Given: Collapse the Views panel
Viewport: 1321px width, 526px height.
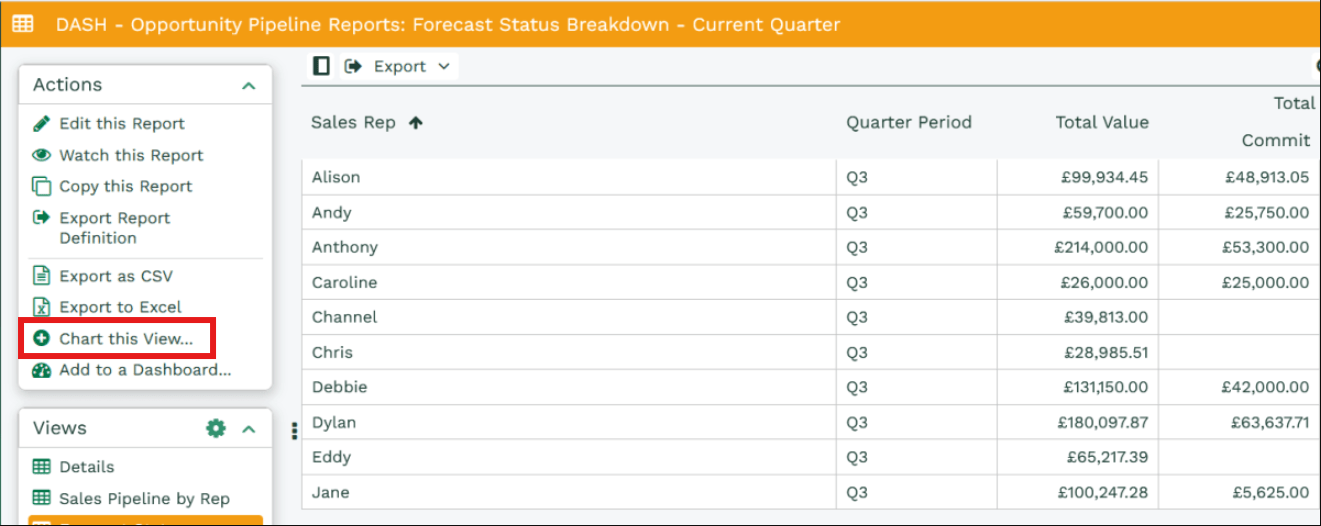Looking at the screenshot, I should (249, 429).
